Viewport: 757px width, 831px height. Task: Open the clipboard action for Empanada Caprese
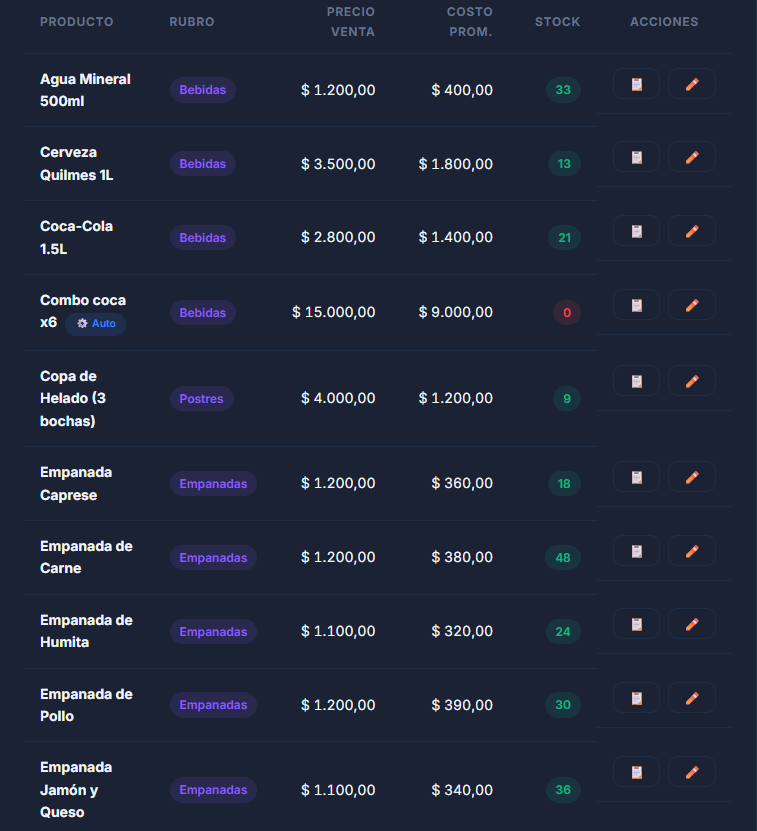pos(636,477)
